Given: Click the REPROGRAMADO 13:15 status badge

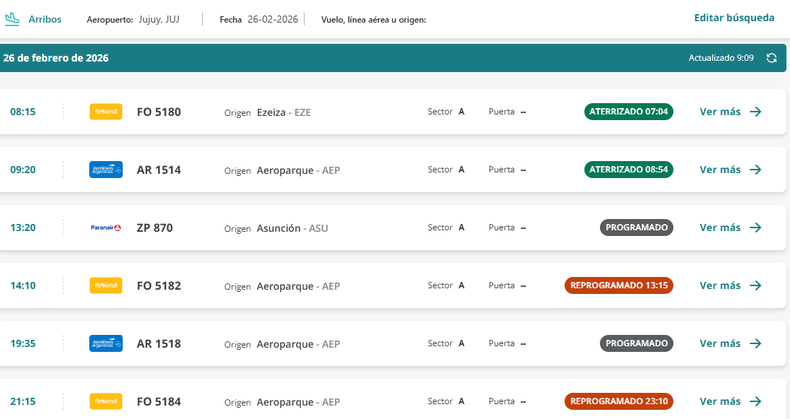Looking at the screenshot, I should tap(619, 286).
